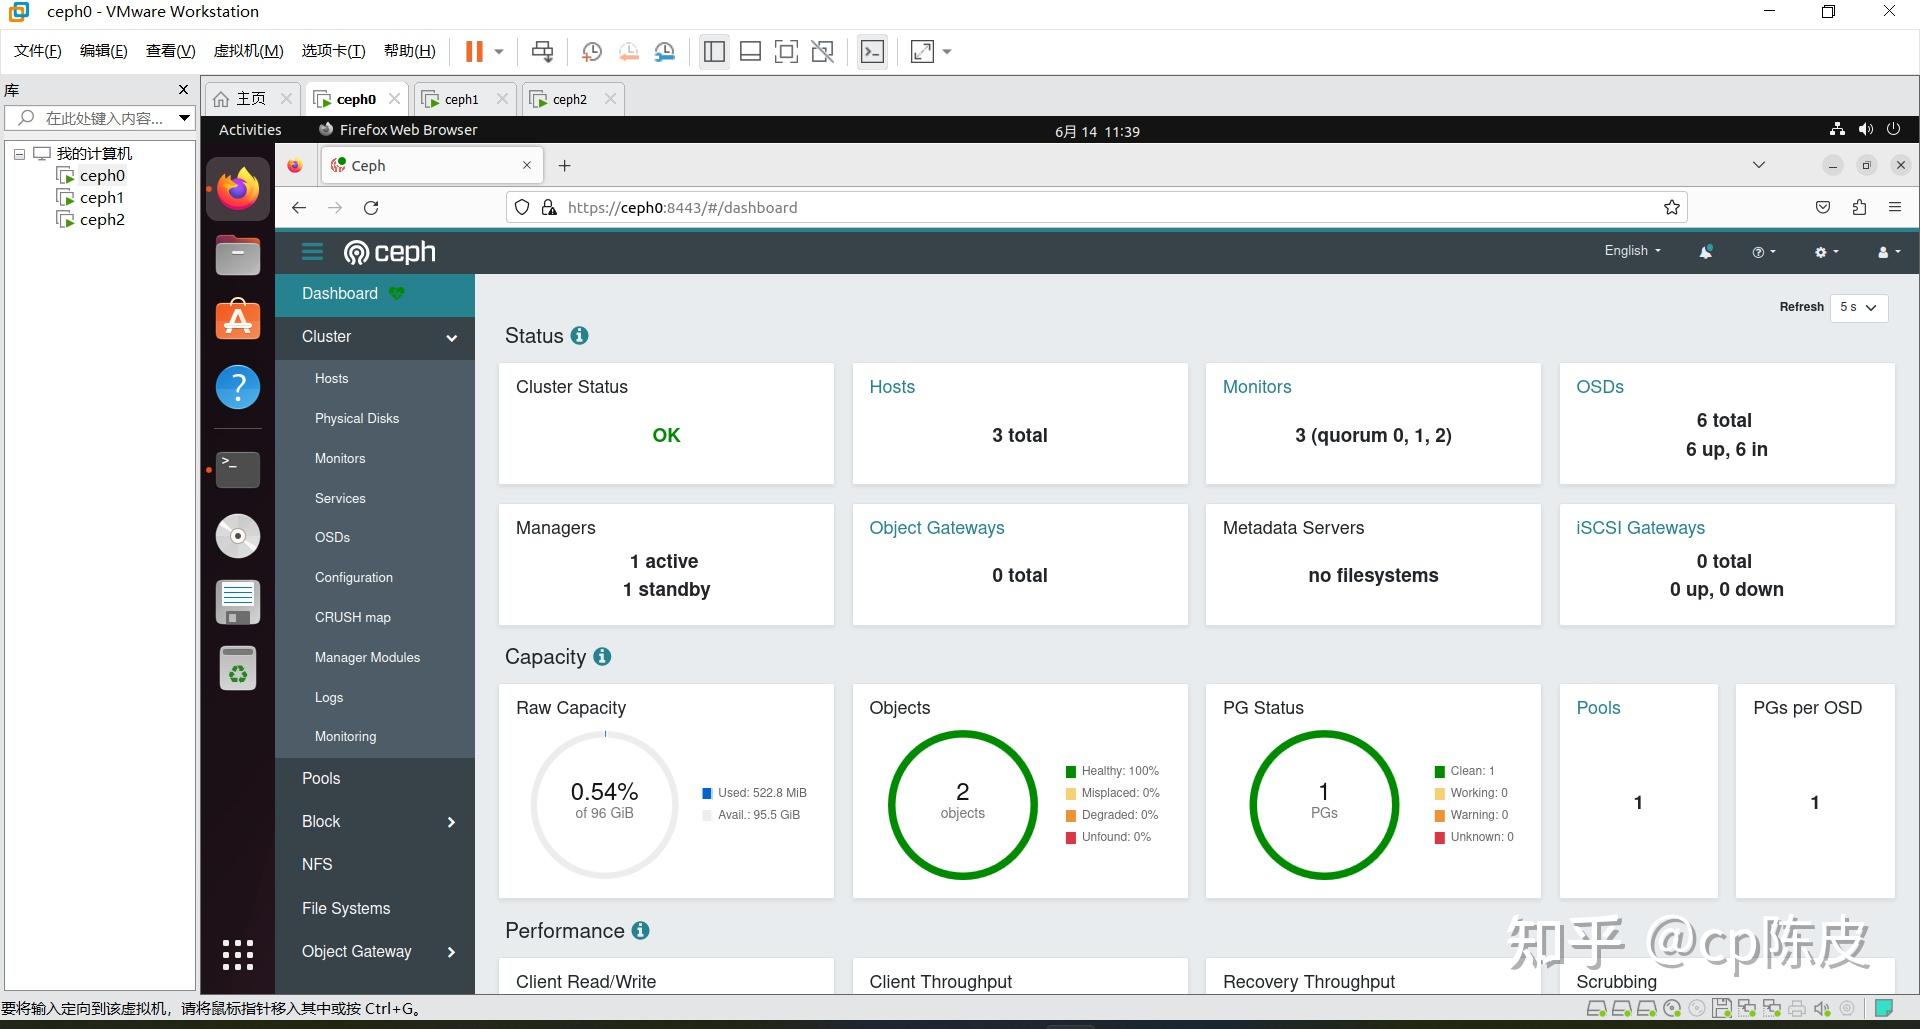Click the Status info icon
The width and height of the screenshot is (1920, 1029).
coord(579,336)
